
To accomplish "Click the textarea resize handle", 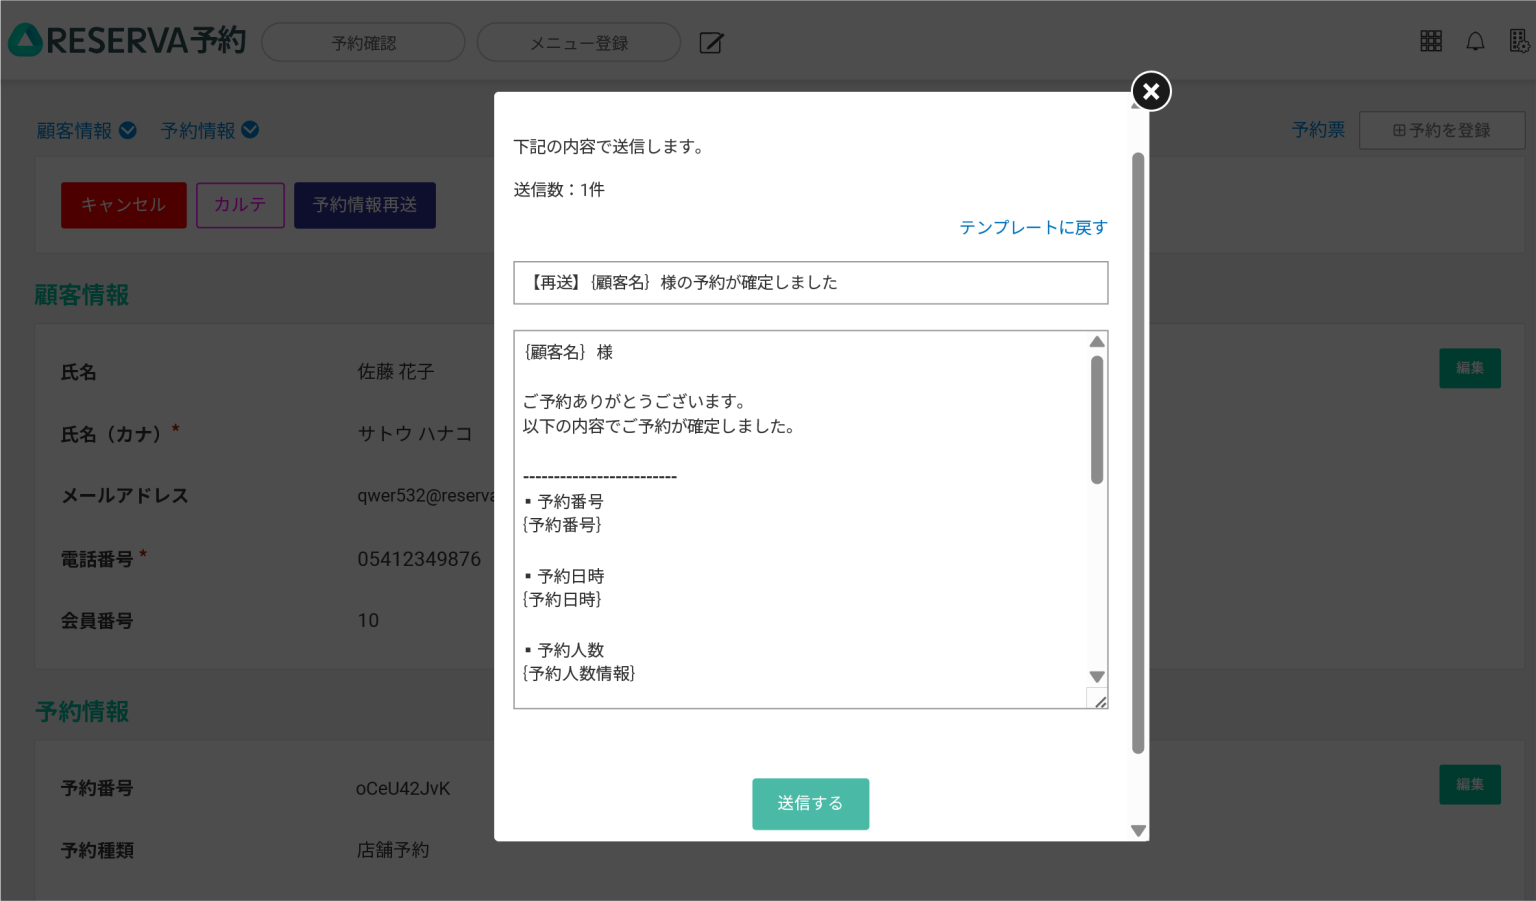I will (x=1099, y=701).
